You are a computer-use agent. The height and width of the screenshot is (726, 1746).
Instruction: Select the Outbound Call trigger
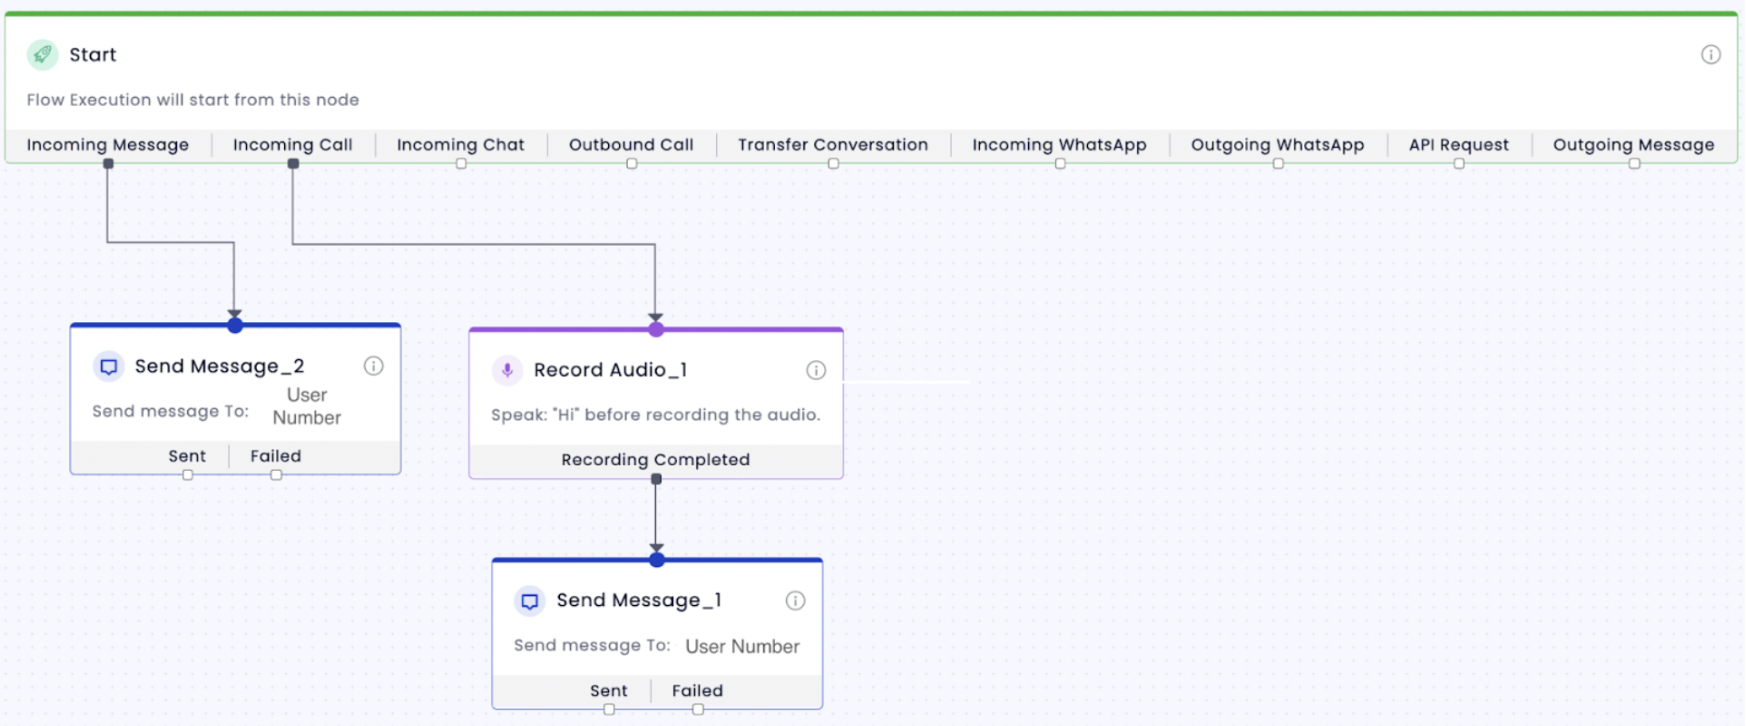tap(631, 145)
